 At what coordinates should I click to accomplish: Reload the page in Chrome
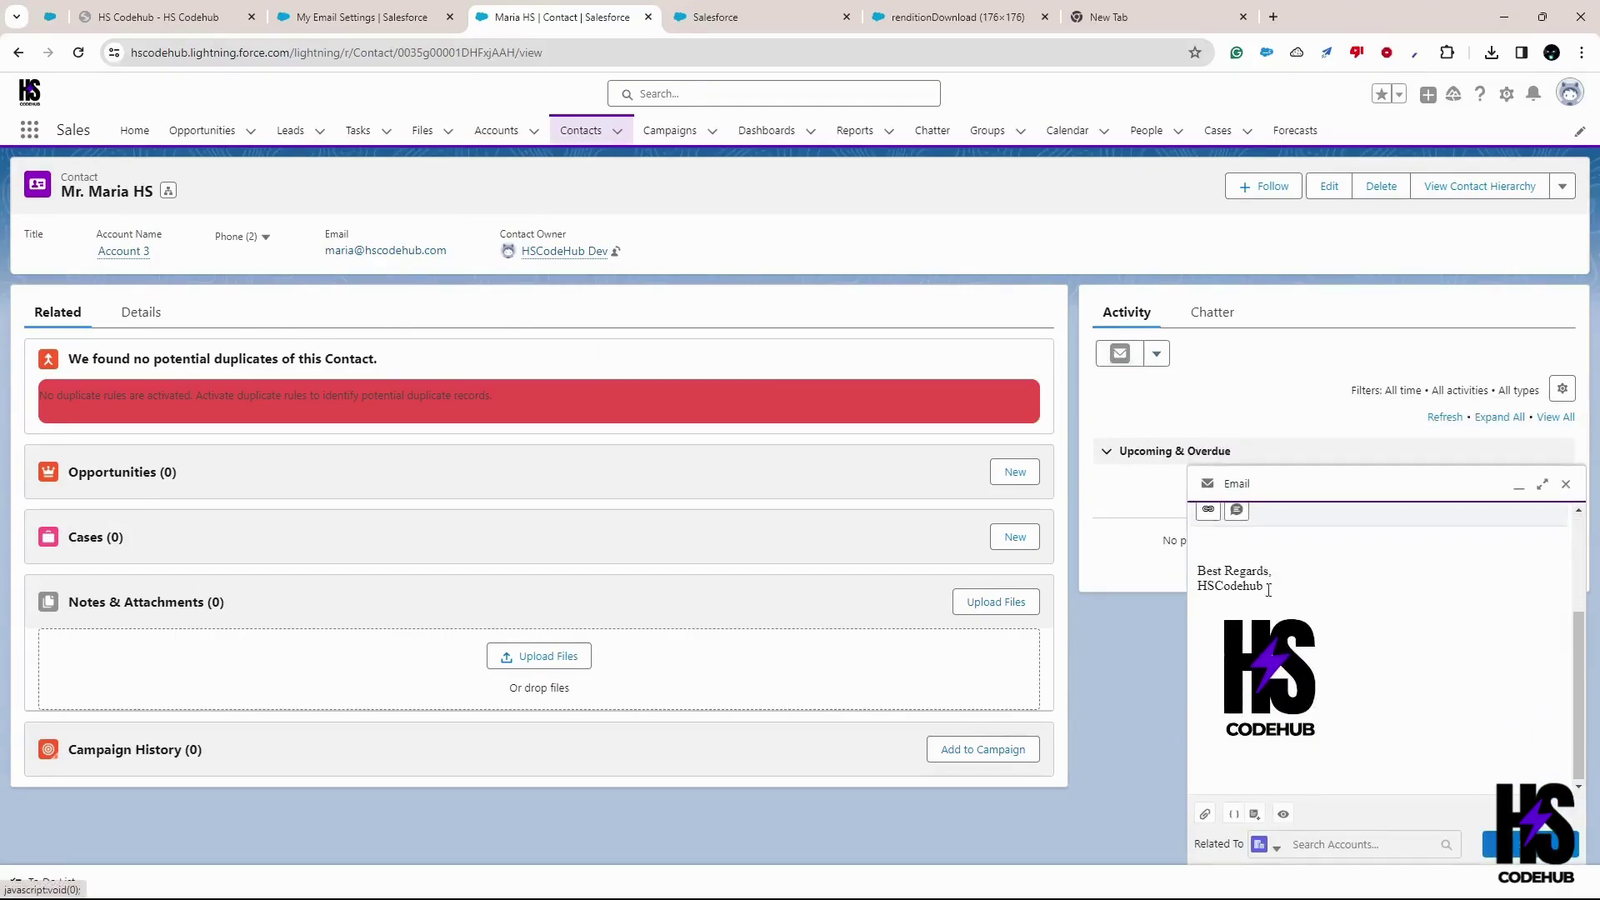pyautogui.click(x=78, y=52)
